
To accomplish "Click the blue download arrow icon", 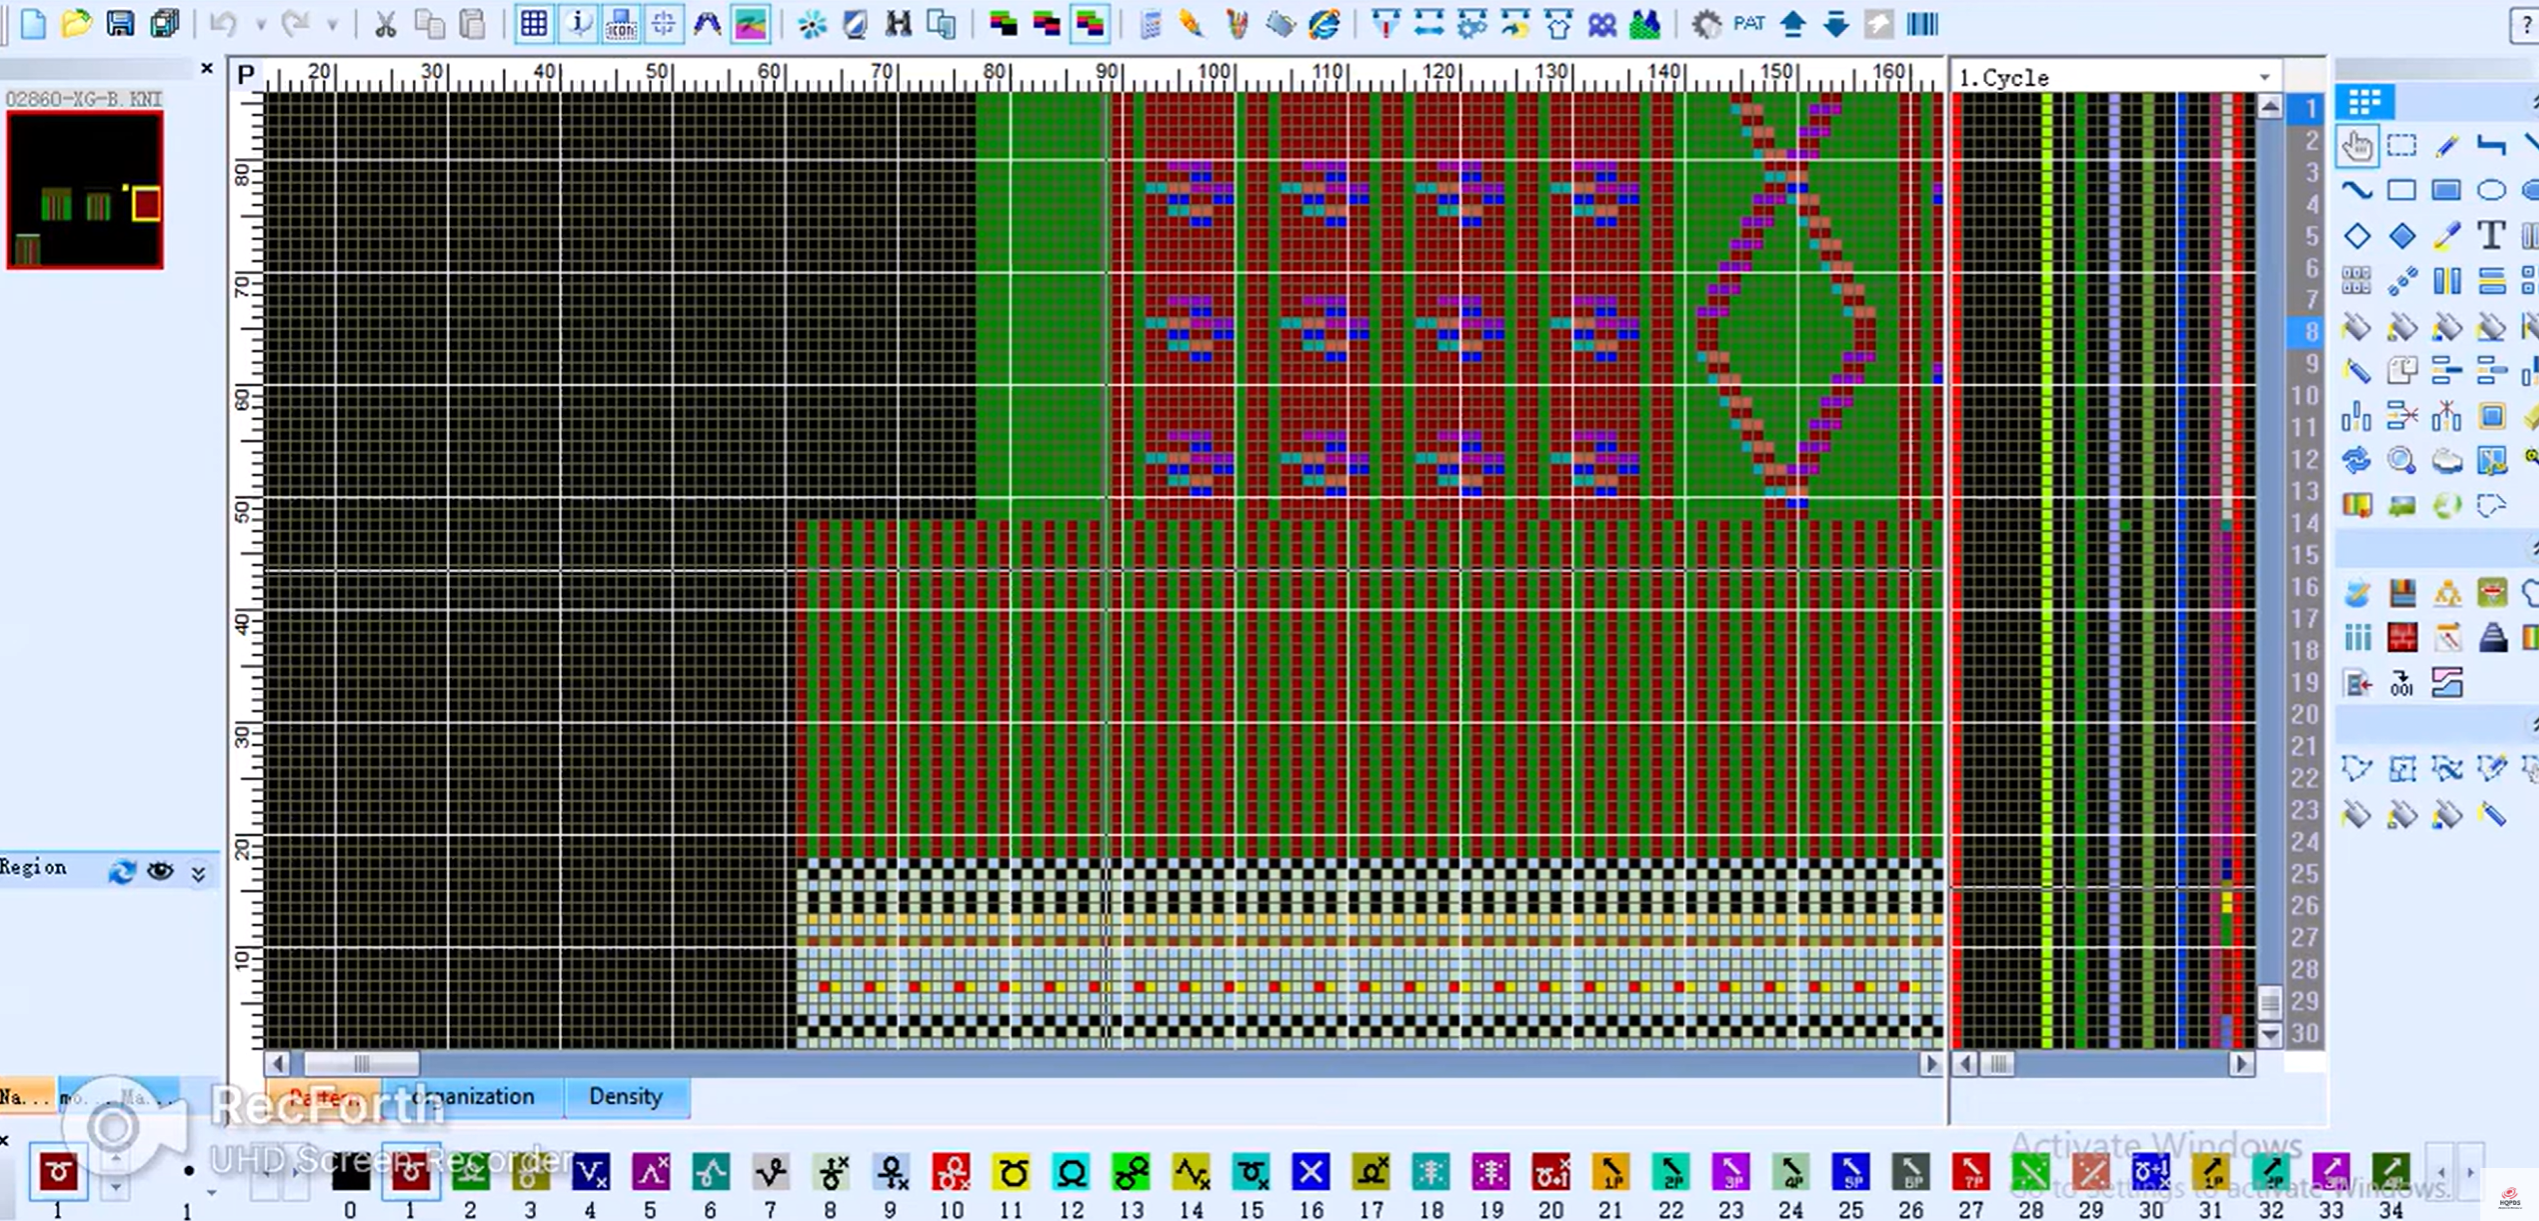I will pyautogui.click(x=1836, y=24).
